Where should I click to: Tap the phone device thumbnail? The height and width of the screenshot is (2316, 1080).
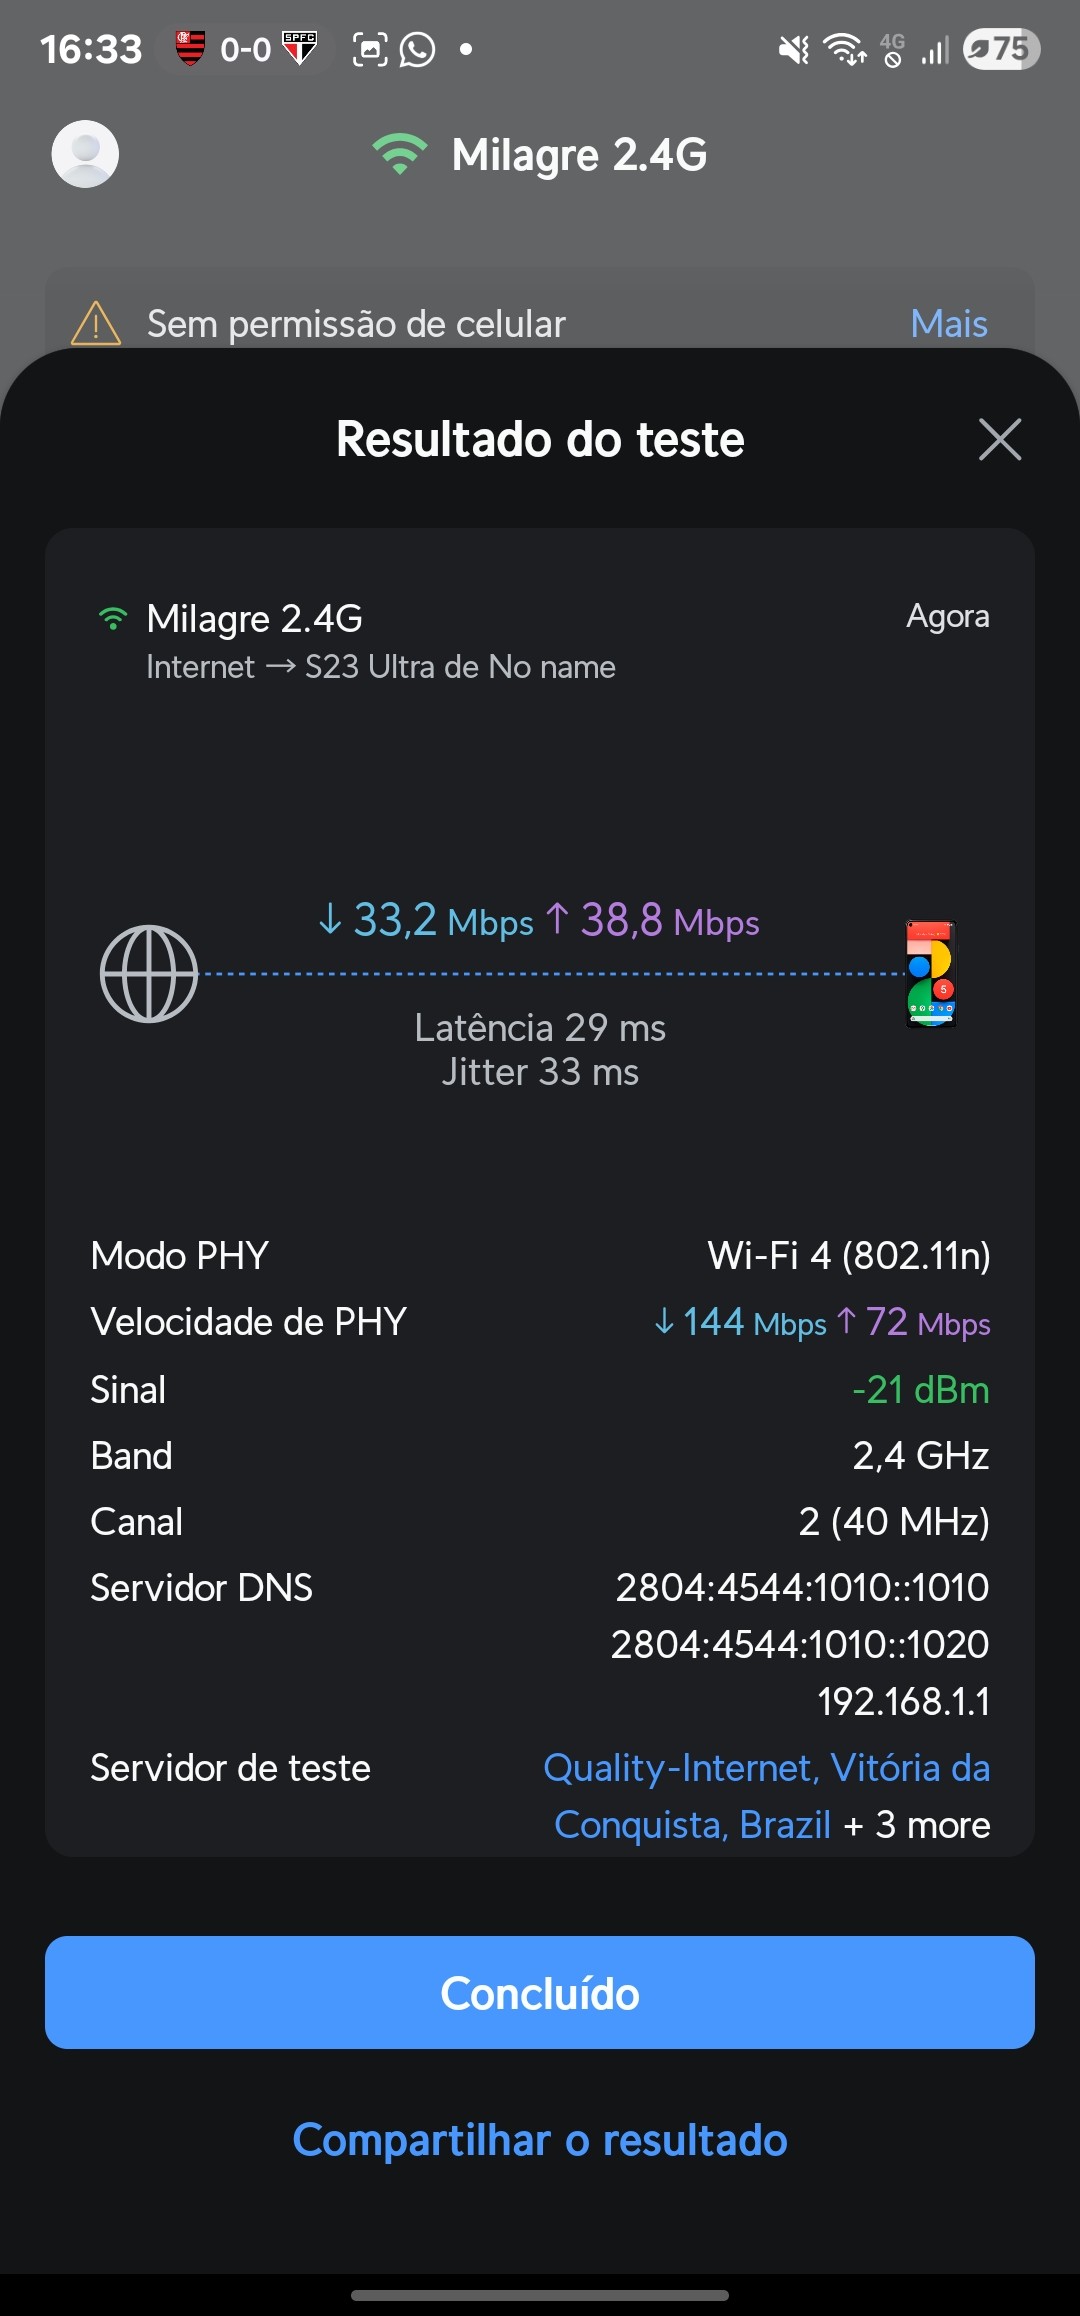click(931, 974)
